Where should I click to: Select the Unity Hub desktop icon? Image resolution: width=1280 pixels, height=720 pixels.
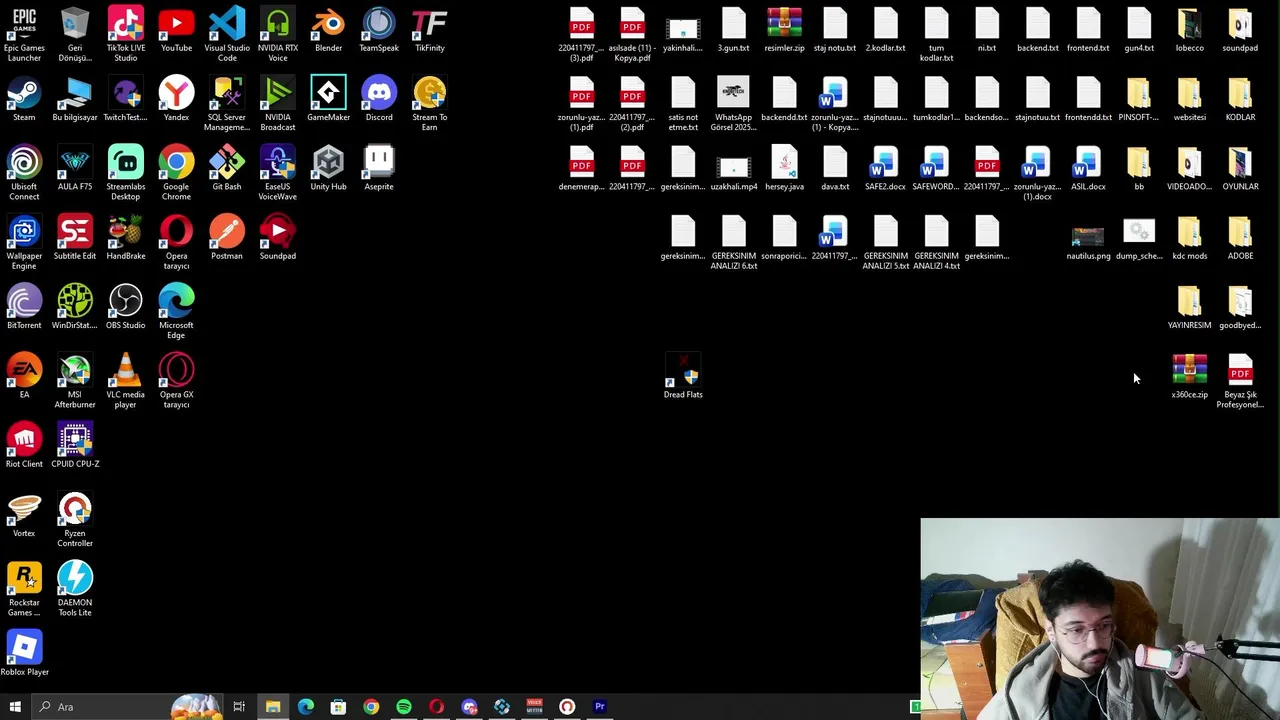pyautogui.click(x=328, y=168)
